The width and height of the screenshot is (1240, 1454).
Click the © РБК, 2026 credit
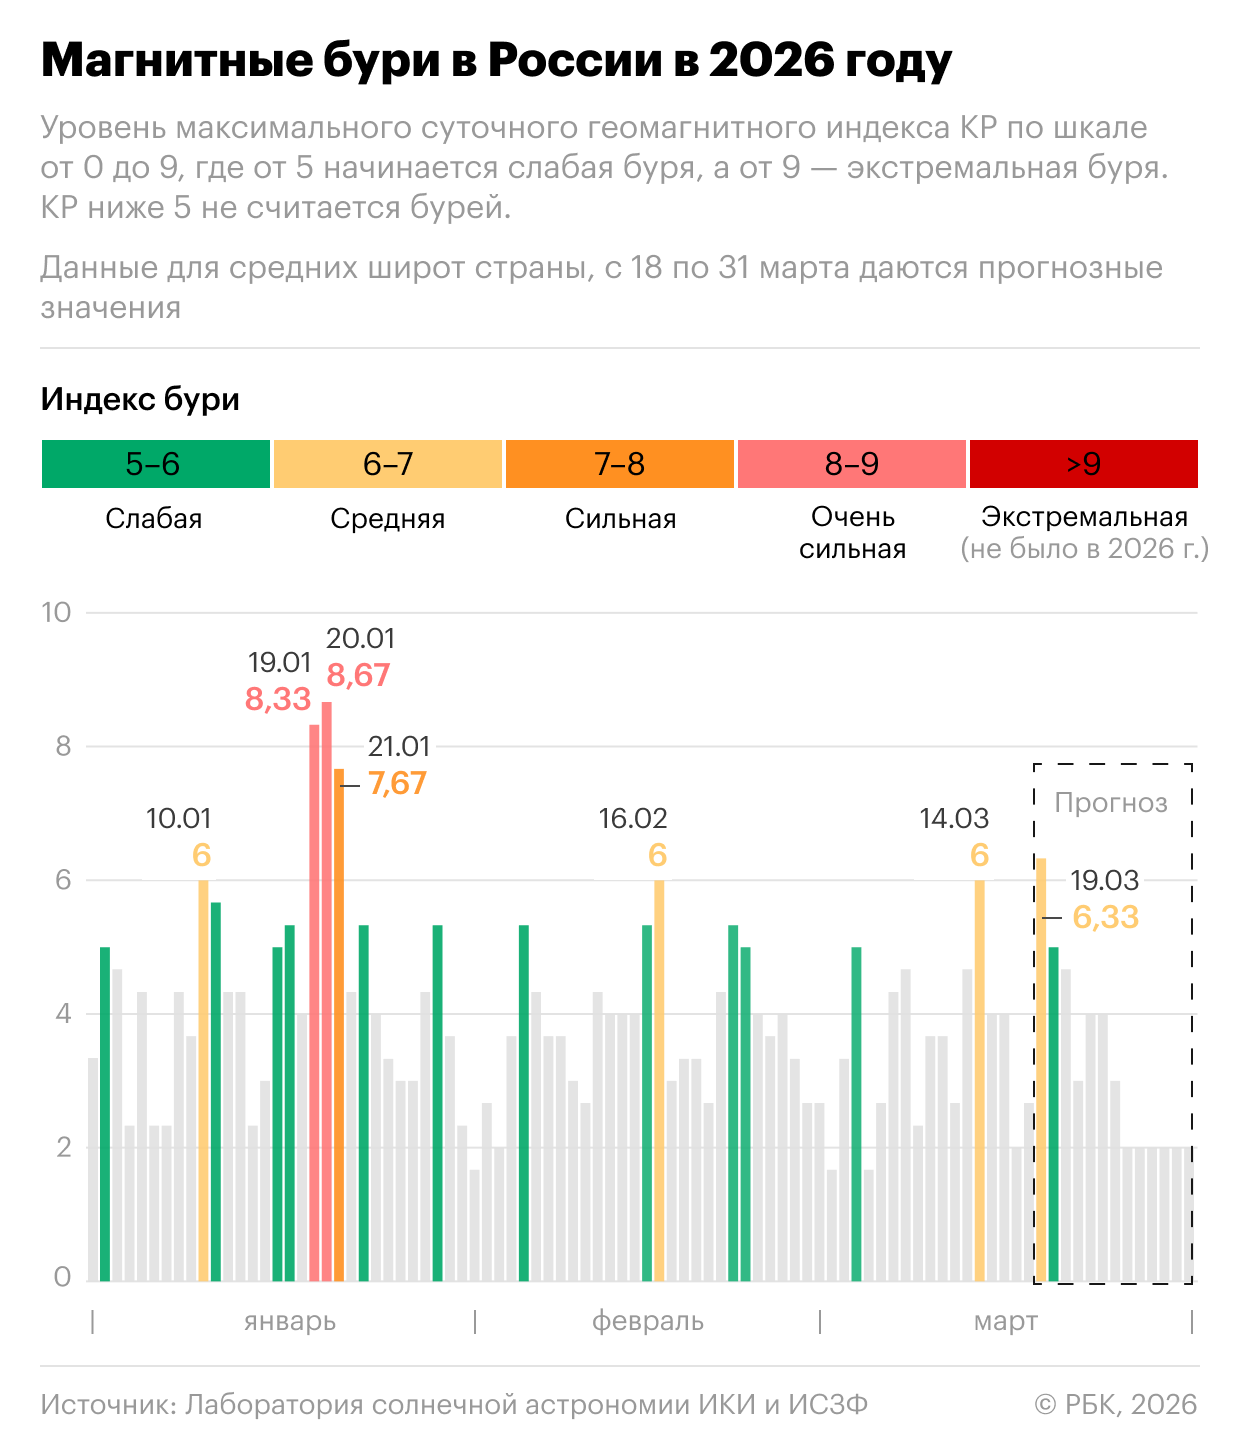(x=1116, y=1404)
